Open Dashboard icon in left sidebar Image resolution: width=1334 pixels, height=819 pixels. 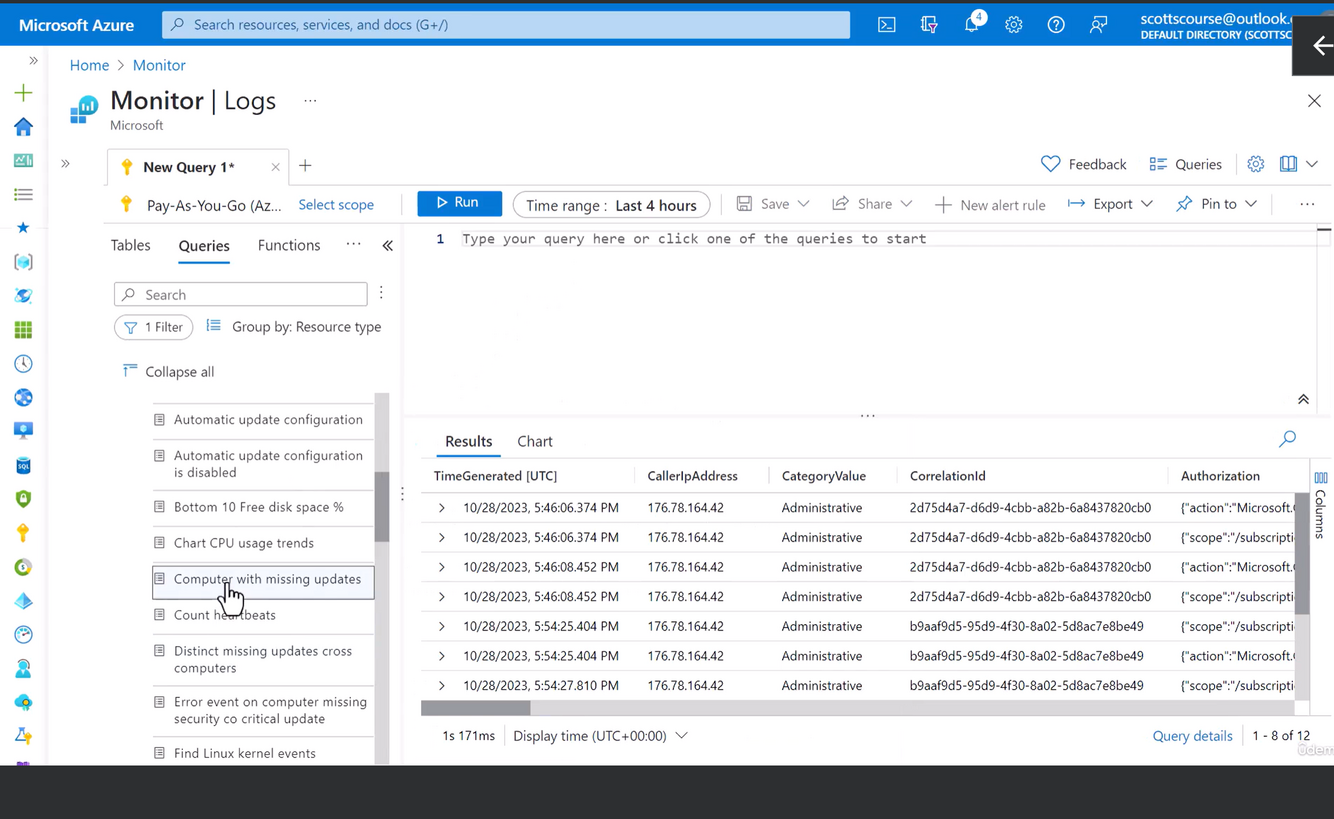click(x=23, y=161)
